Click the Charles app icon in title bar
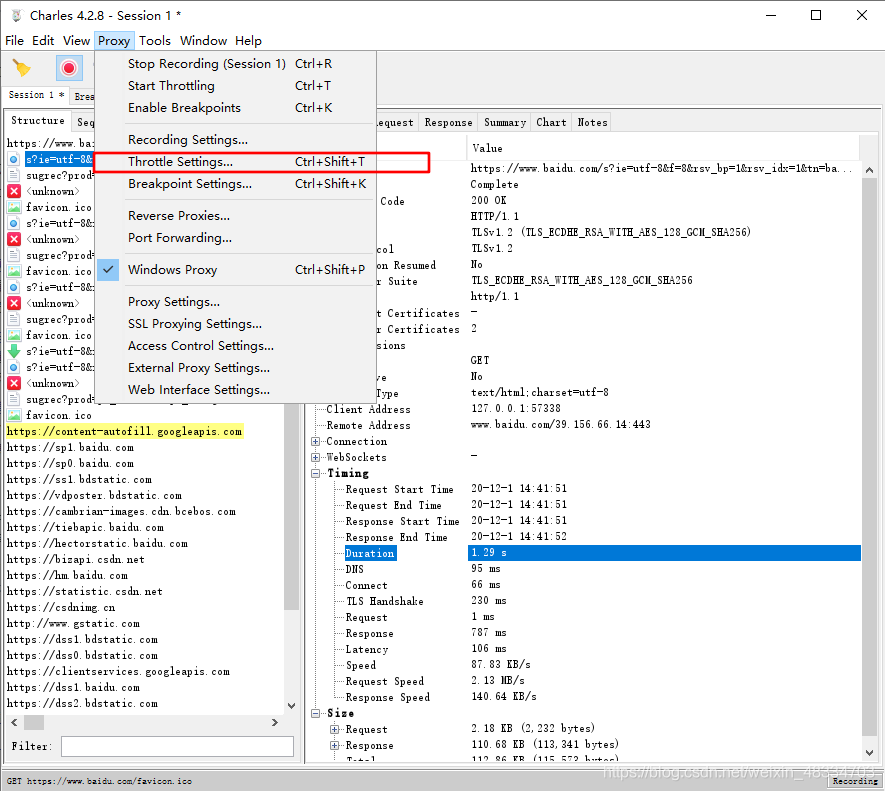 click(17, 16)
